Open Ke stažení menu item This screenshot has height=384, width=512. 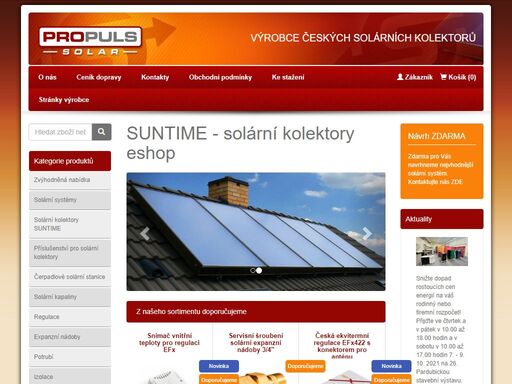[288, 77]
